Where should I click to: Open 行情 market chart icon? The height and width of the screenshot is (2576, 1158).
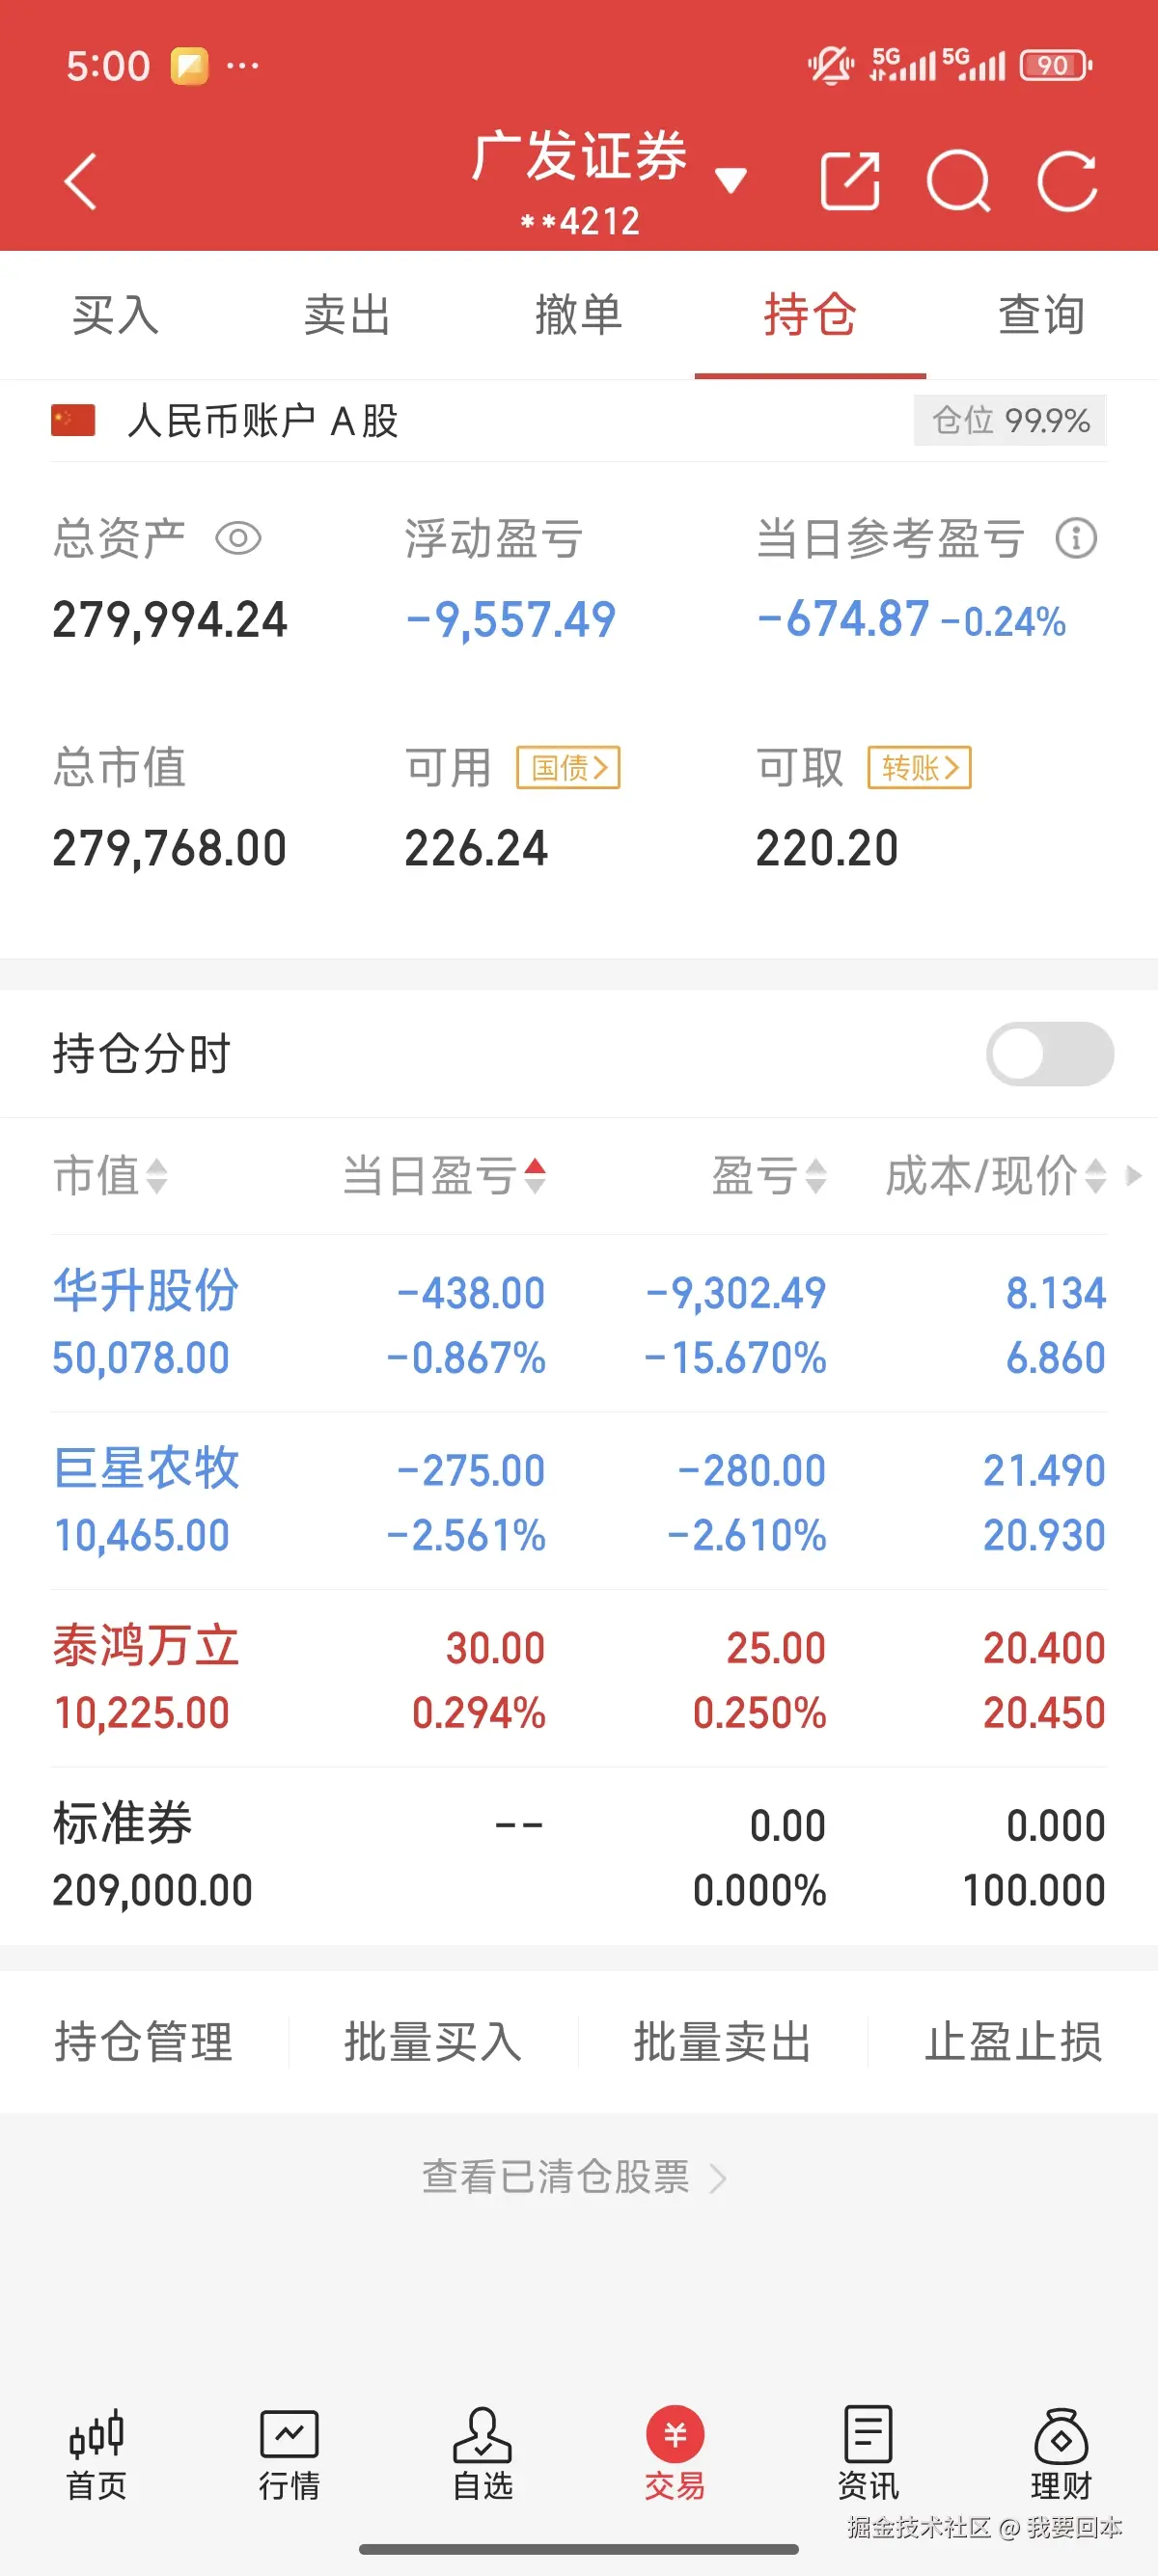point(289,2453)
